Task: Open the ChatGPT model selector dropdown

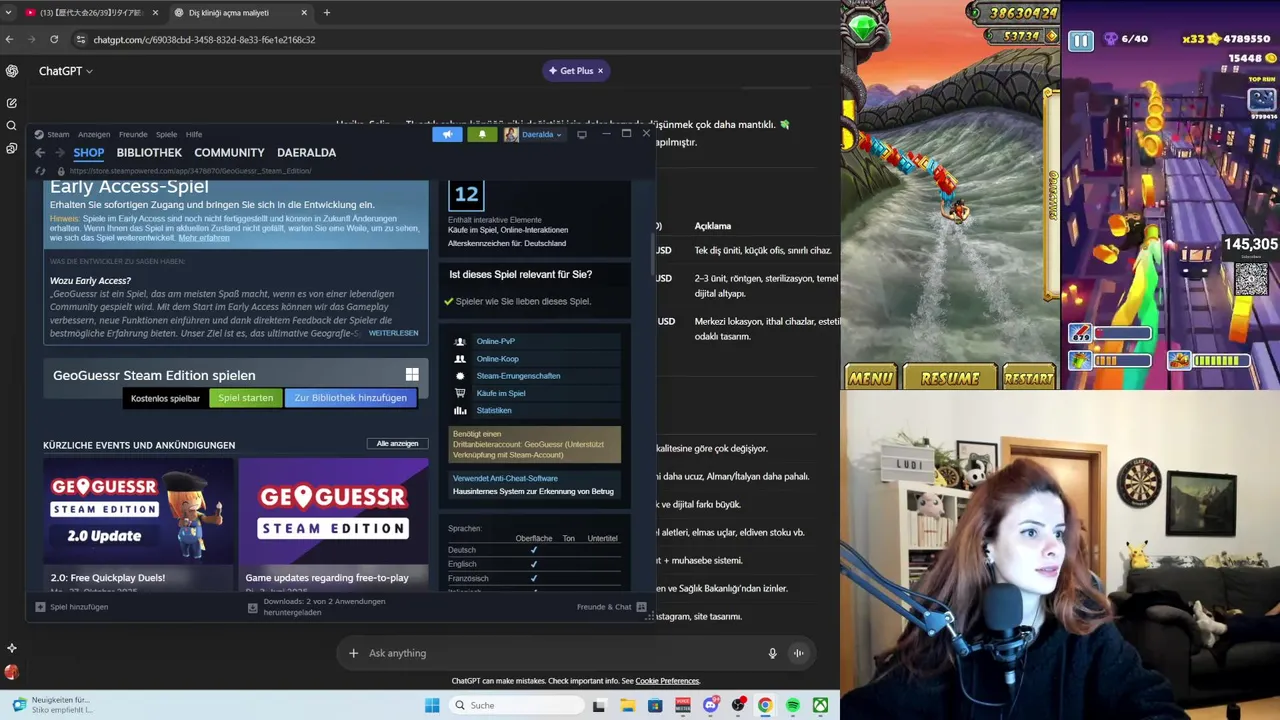Action: click(x=66, y=71)
